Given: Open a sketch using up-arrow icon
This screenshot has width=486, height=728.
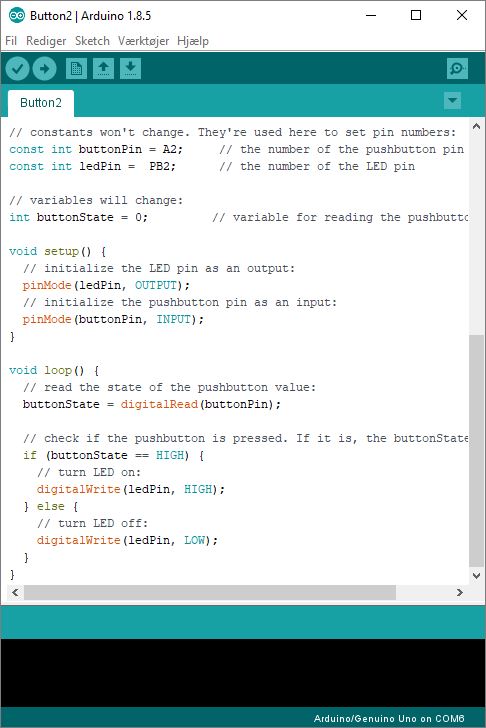Looking at the screenshot, I should [104, 69].
